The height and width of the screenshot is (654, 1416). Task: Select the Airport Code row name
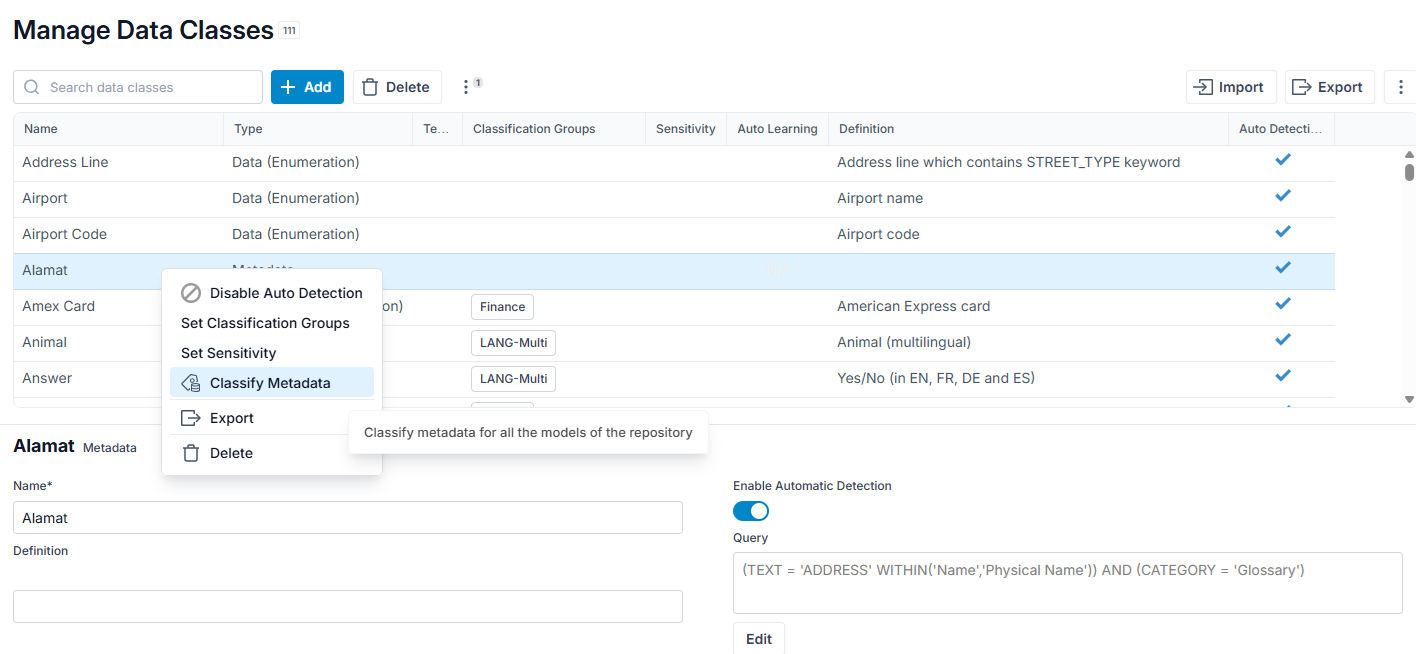coord(64,234)
